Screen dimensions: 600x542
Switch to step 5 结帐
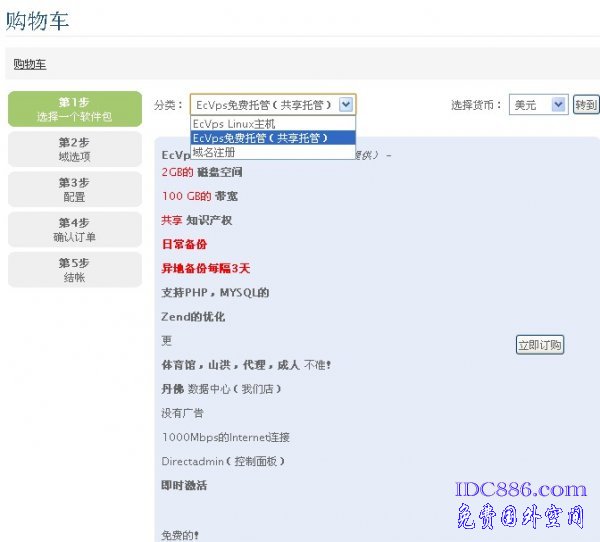pos(74,269)
